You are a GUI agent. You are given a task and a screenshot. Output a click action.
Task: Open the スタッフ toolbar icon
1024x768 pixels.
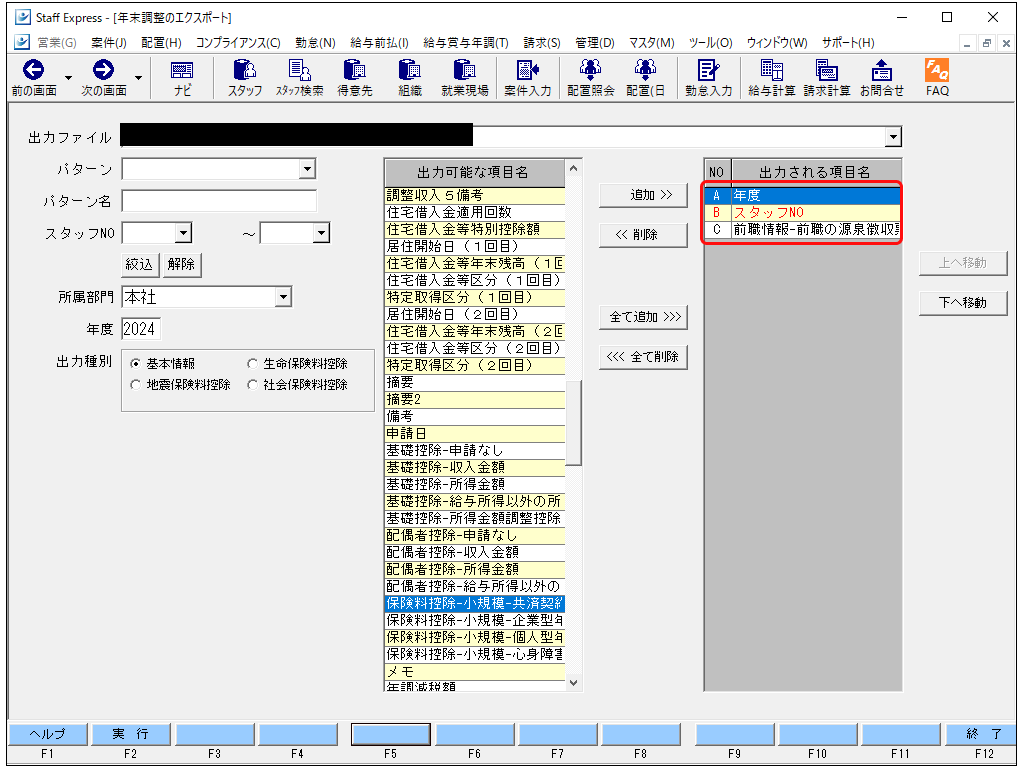[x=245, y=70]
